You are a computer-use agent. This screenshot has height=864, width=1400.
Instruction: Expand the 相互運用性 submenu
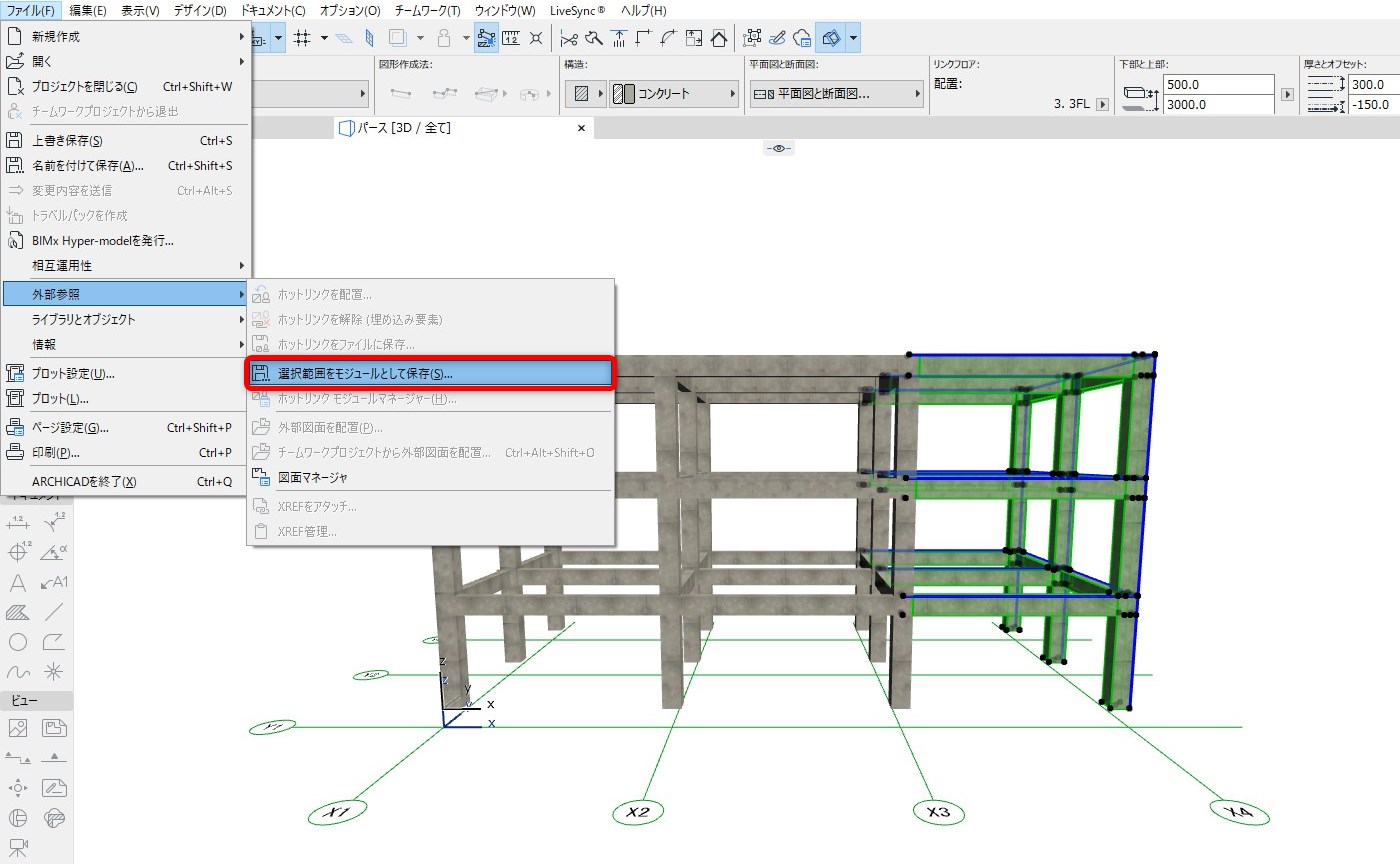pos(125,266)
